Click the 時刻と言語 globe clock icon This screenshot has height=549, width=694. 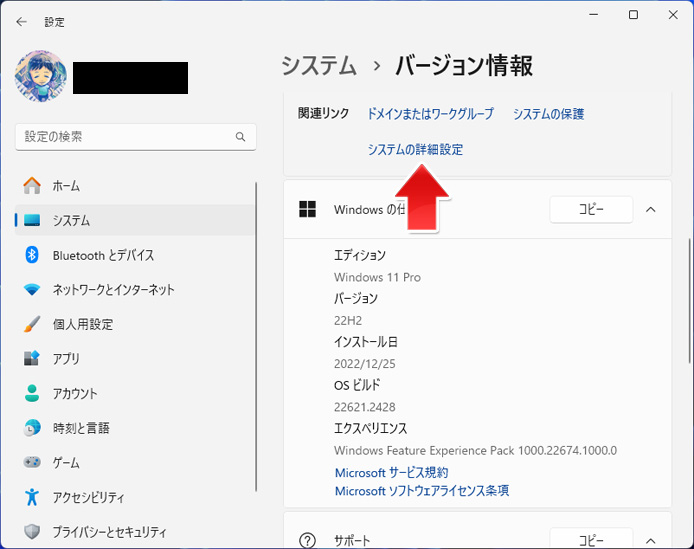32,428
